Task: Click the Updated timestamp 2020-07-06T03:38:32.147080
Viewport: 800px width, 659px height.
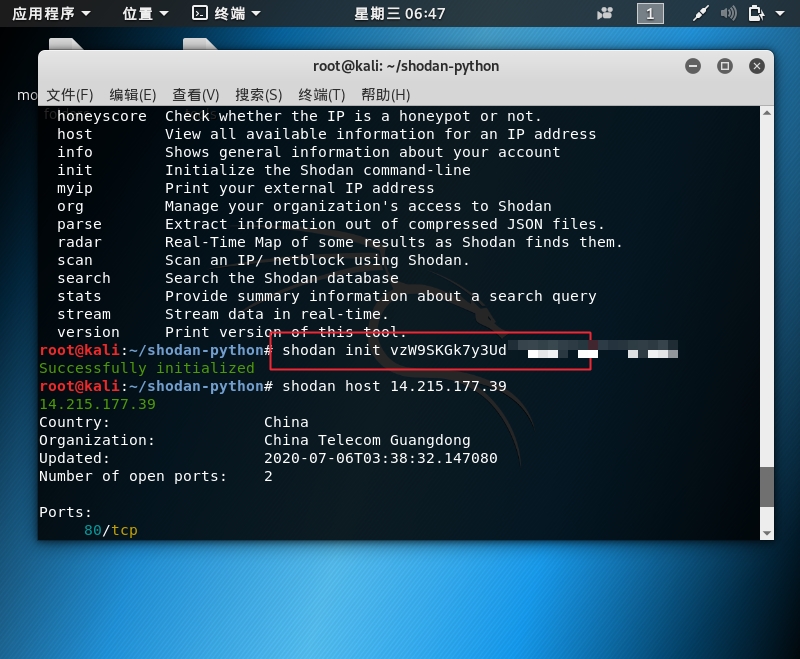Action: [381, 458]
